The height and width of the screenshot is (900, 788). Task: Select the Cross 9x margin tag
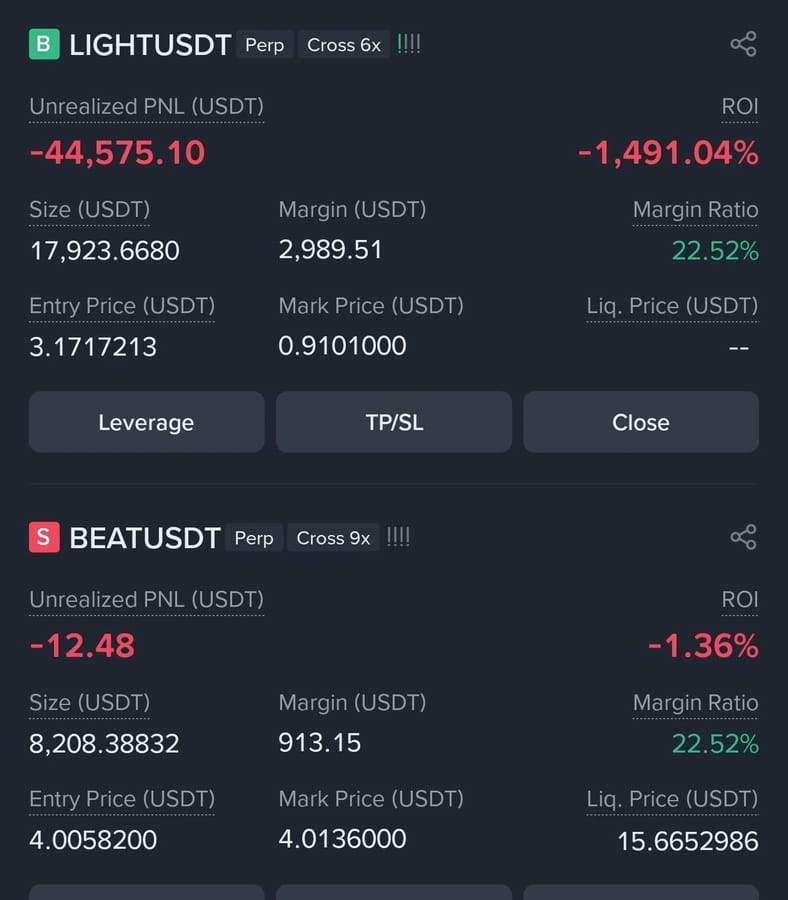pos(333,538)
